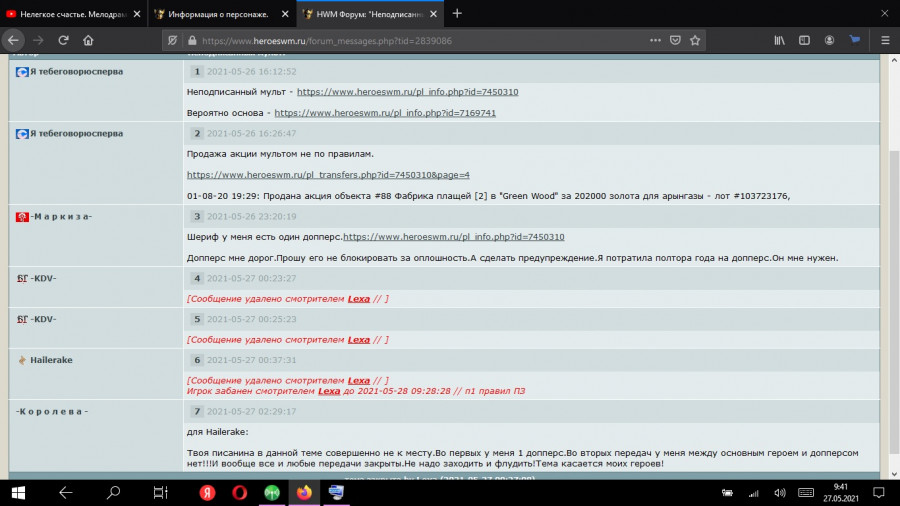The image size is (900, 506).
Task: Open the pl_info.php?id=7169741 link
Action: coord(384,113)
